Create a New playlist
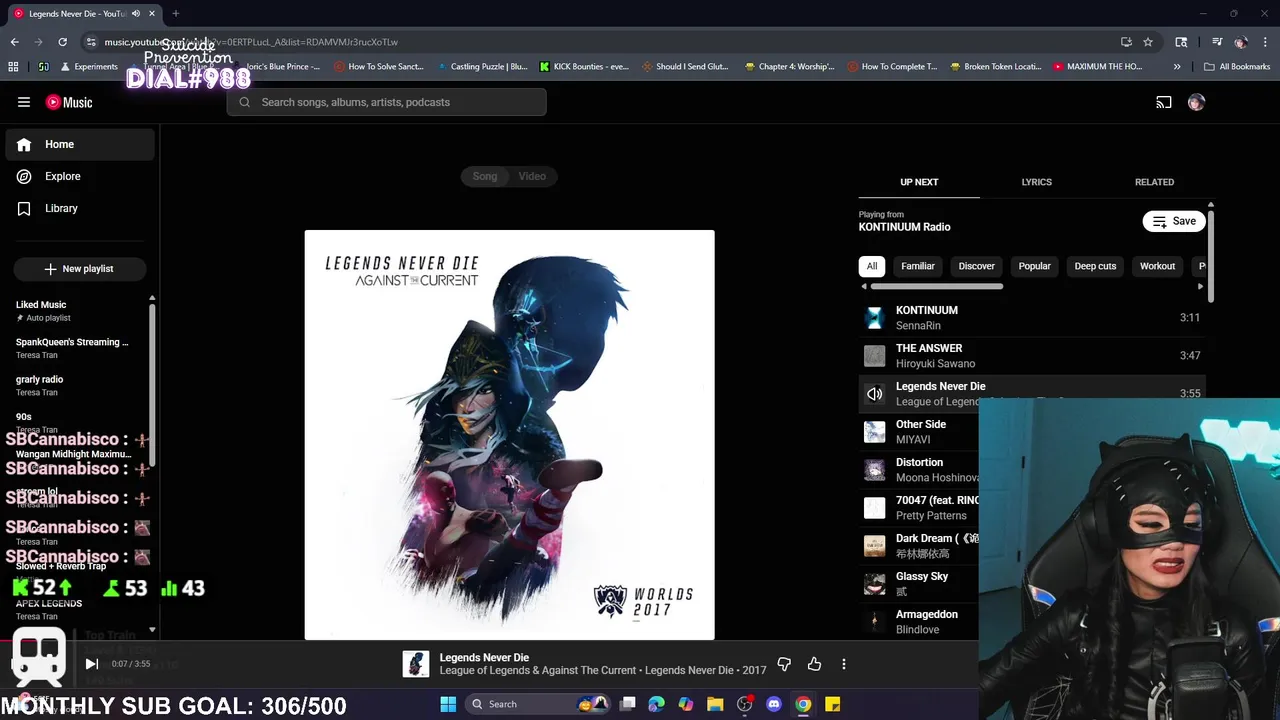 [80, 268]
